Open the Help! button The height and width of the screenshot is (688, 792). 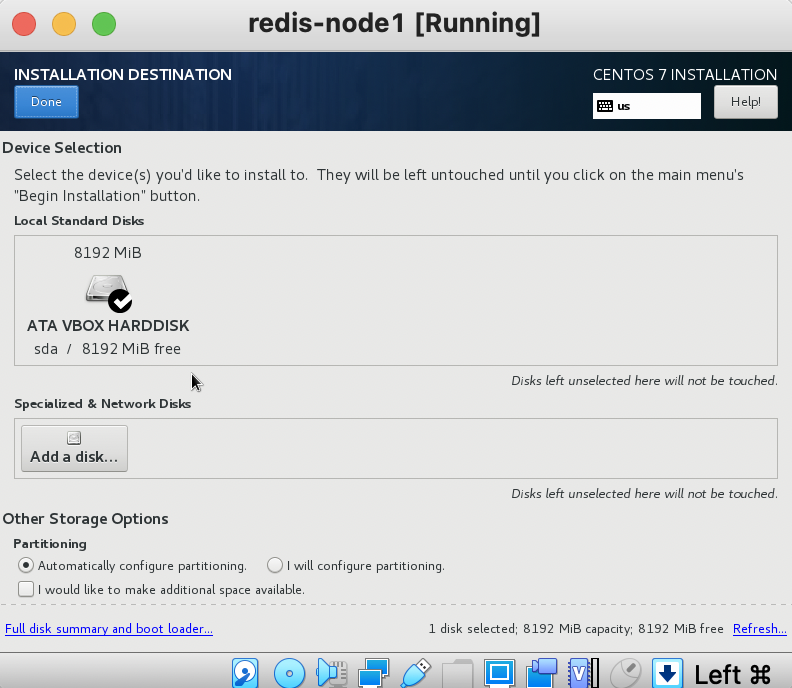[x=746, y=102]
